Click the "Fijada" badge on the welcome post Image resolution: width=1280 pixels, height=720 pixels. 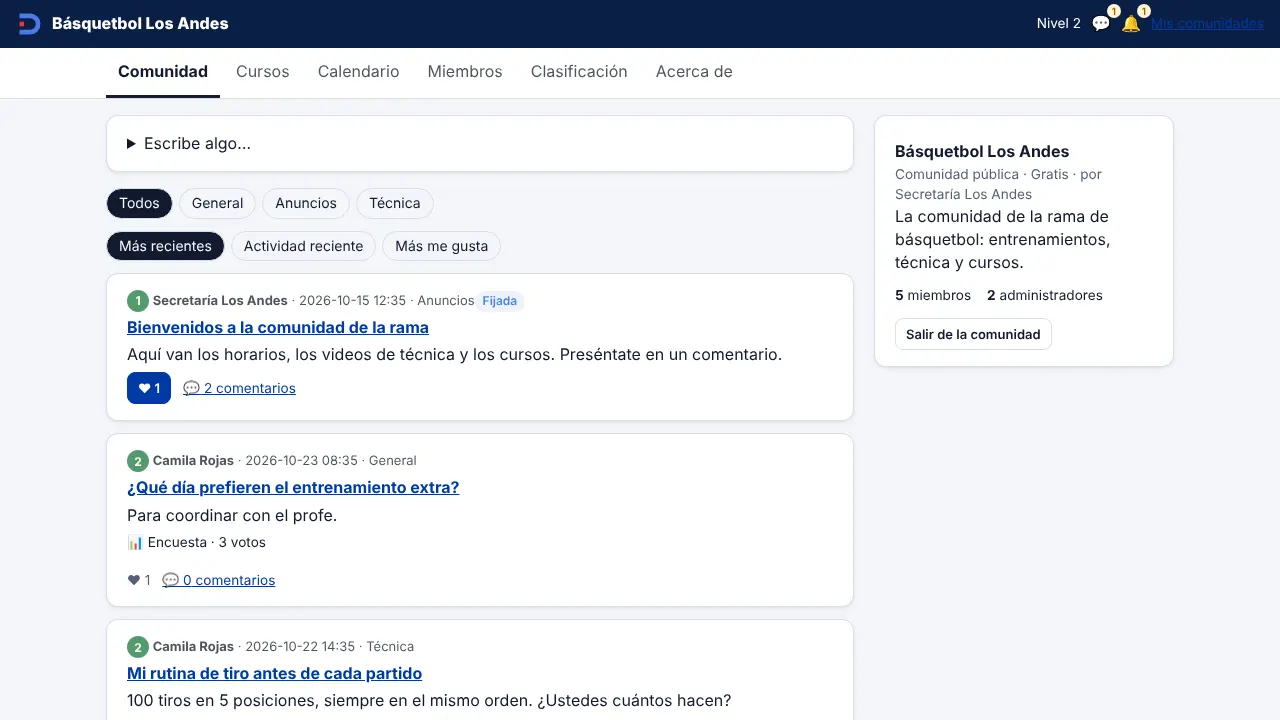coord(500,301)
